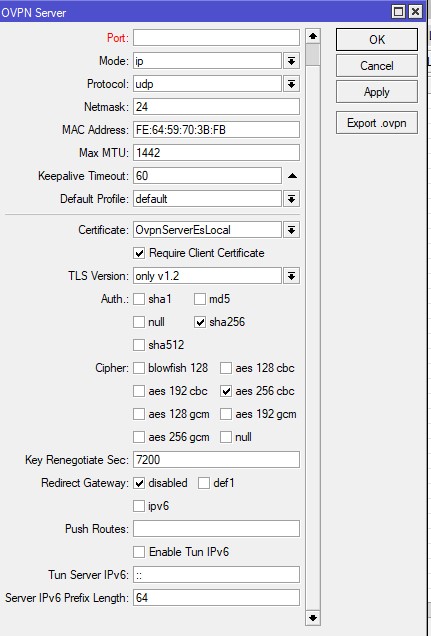Viewport: 431px width, 636px height.
Task: Open the TLS Version dropdown
Action: [x=291, y=276]
